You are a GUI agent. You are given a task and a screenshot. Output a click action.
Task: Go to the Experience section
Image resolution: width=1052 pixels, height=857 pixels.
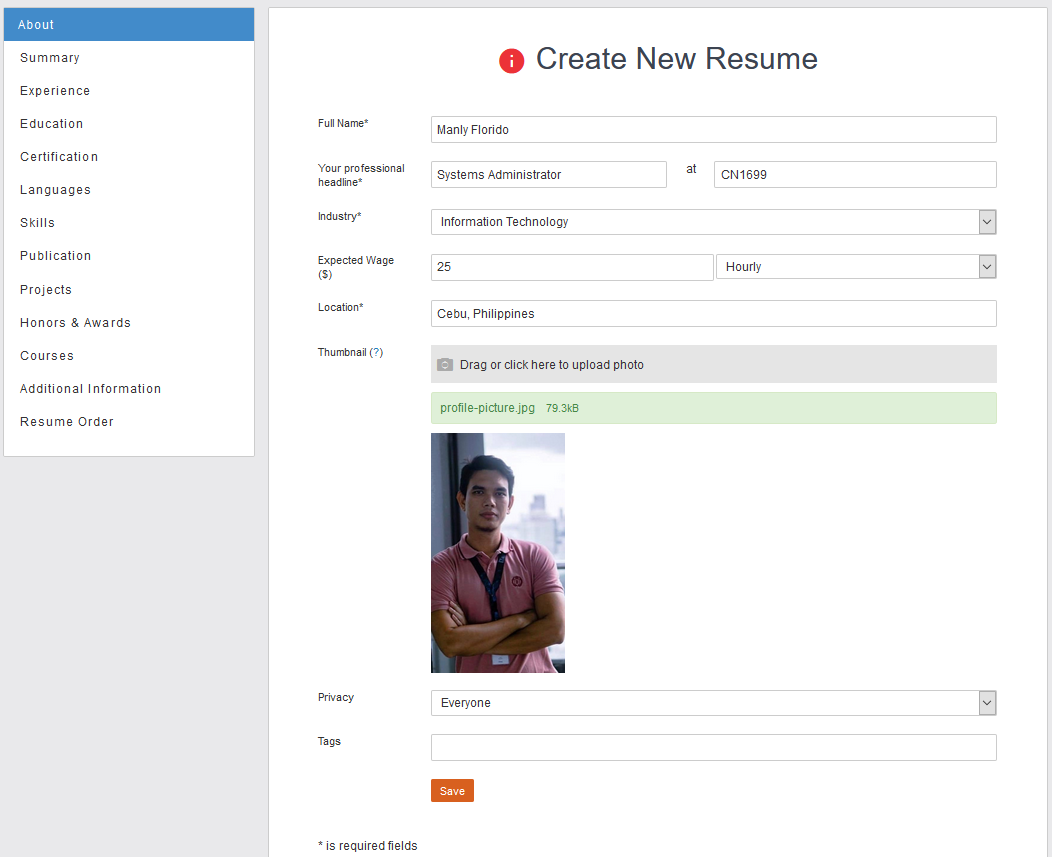(x=55, y=91)
